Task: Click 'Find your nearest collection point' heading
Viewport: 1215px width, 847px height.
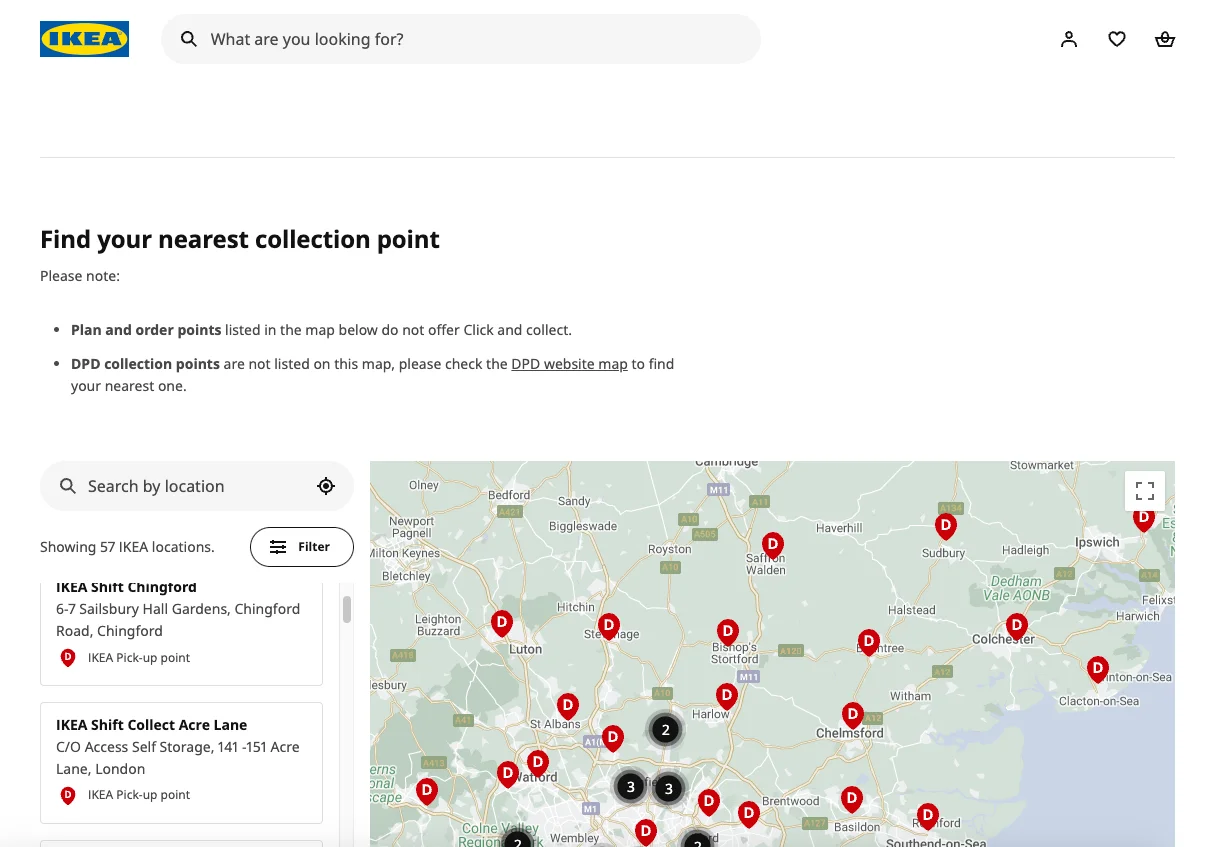Action: pos(240,240)
